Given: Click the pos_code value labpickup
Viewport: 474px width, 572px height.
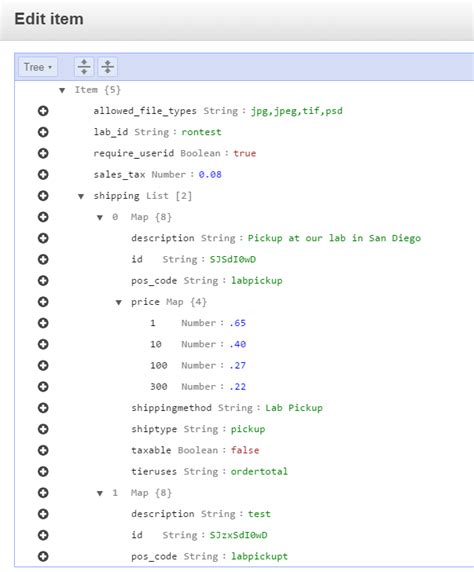Looking at the screenshot, I should pos(257,281).
